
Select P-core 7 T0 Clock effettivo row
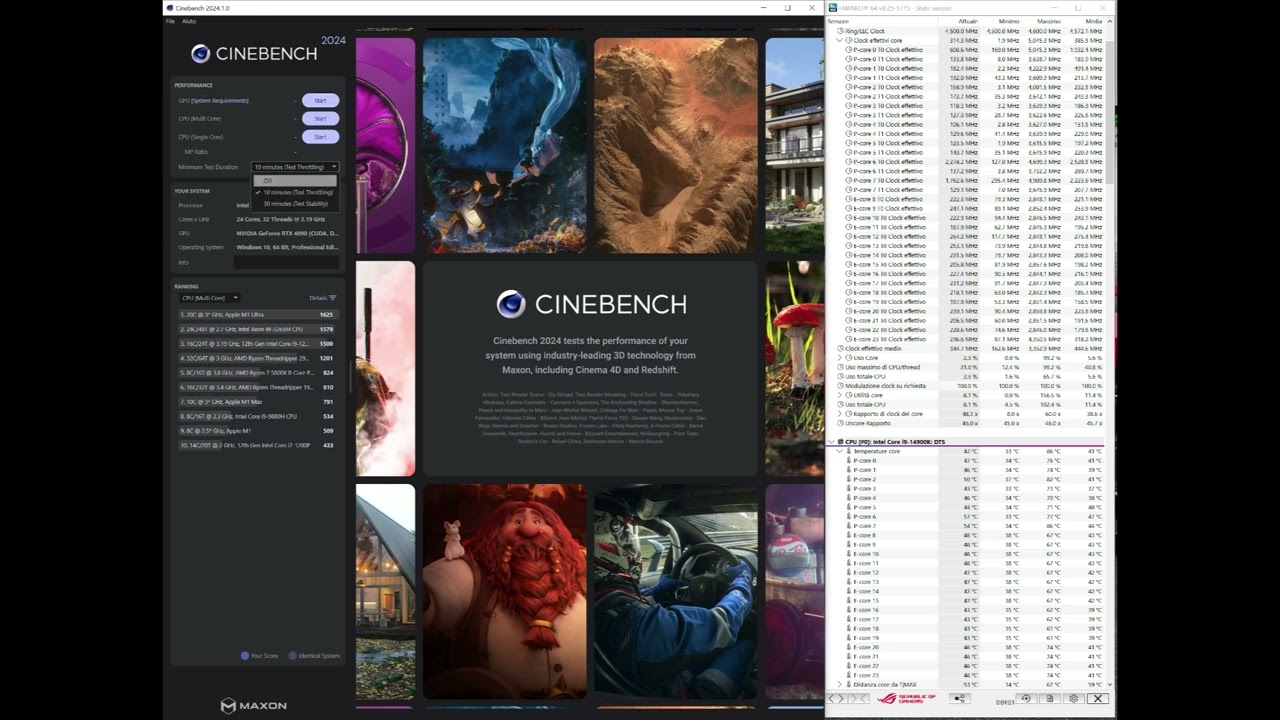coord(966,180)
